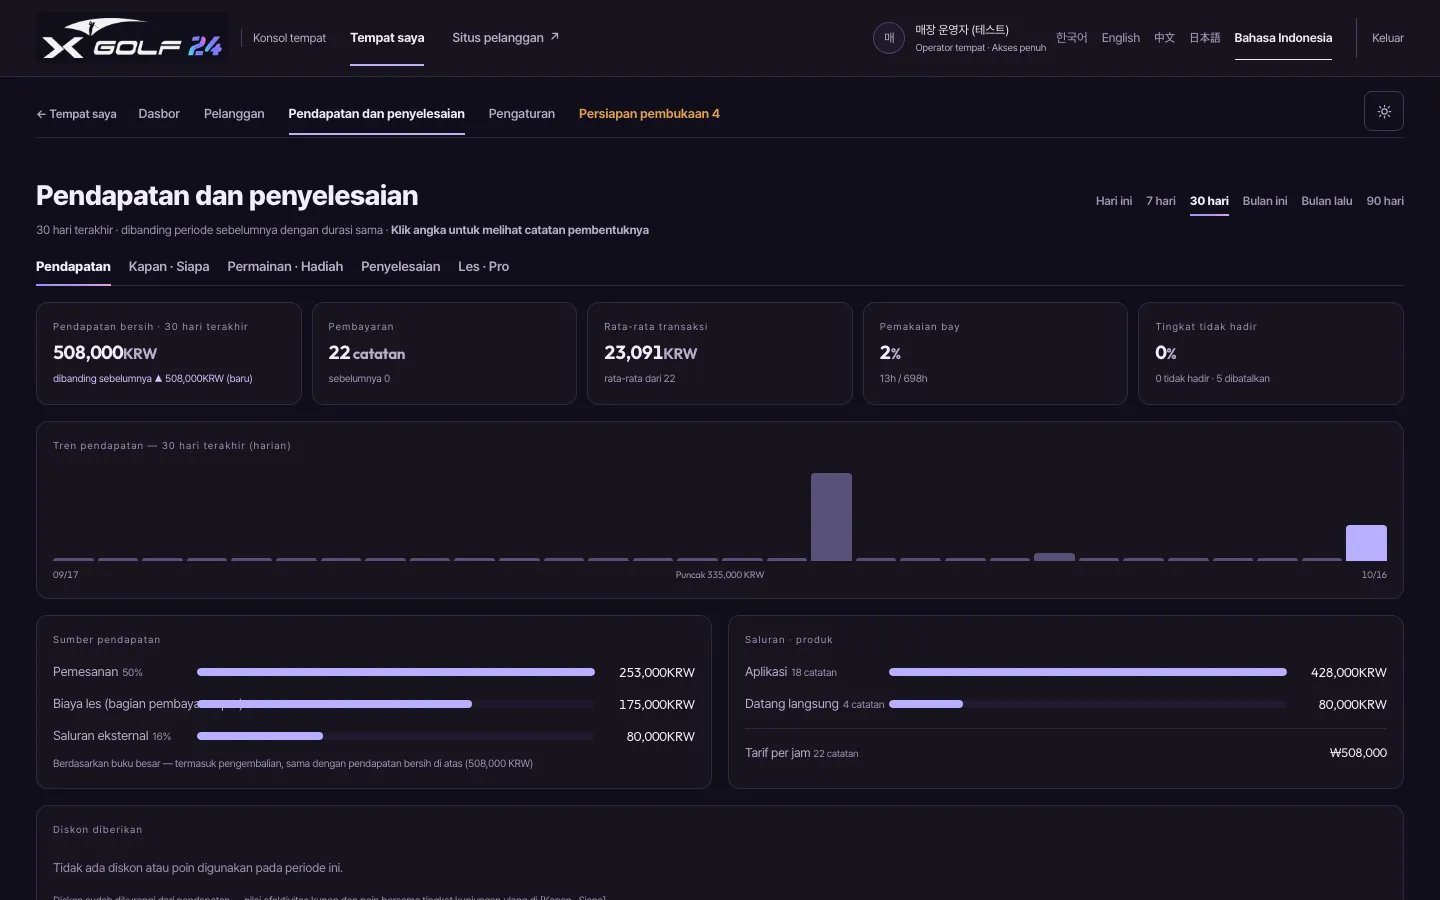Set the period to Hari ini
The height and width of the screenshot is (900, 1440).
coord(1114,201)
